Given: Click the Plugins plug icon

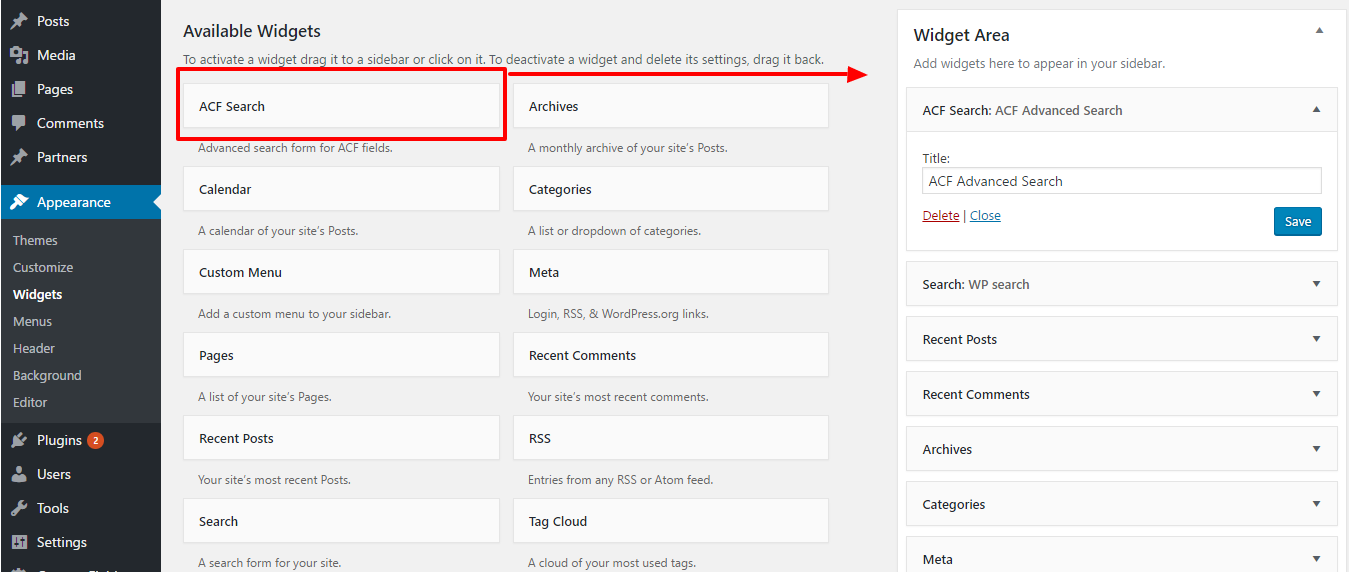Looking at the screenshot, I should (19, 440).
